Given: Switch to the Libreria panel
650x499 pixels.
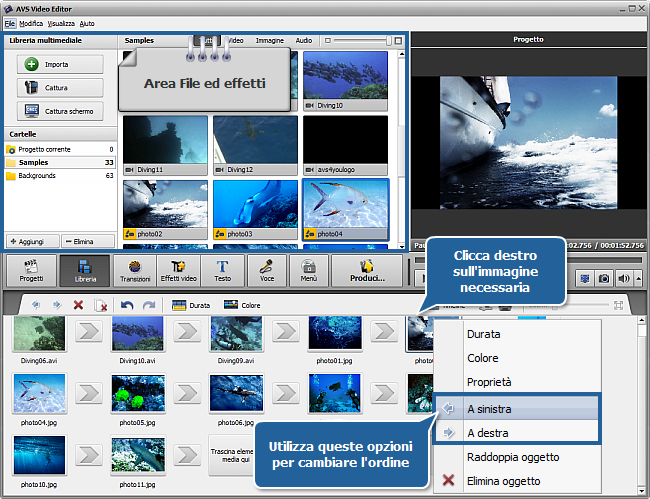Looking at the screenshot, I should pos(84,271).
